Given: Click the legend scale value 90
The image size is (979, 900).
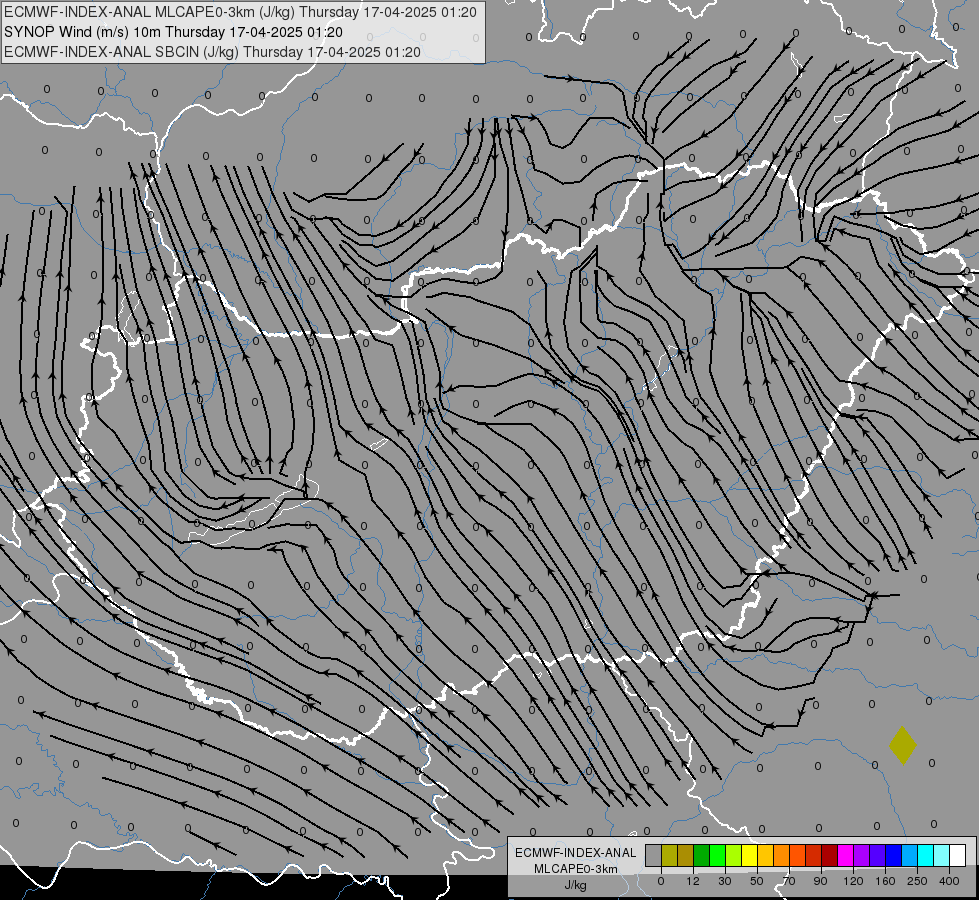Looking at the screenshot, I should (x=820, y=881).
